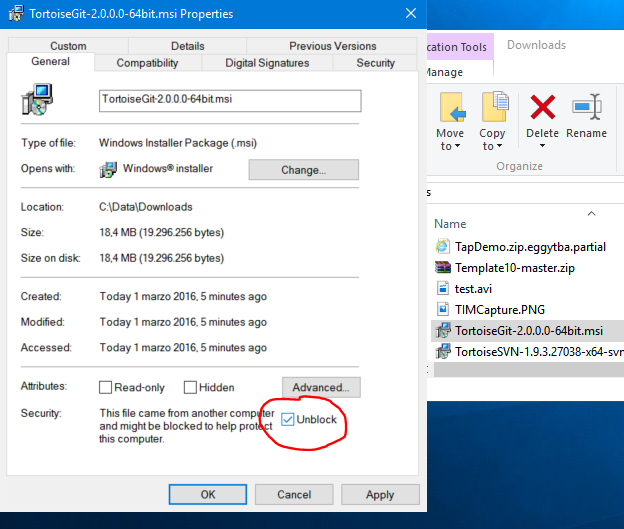
Task: Click the red Delete X icon
Action: point(542,107)
